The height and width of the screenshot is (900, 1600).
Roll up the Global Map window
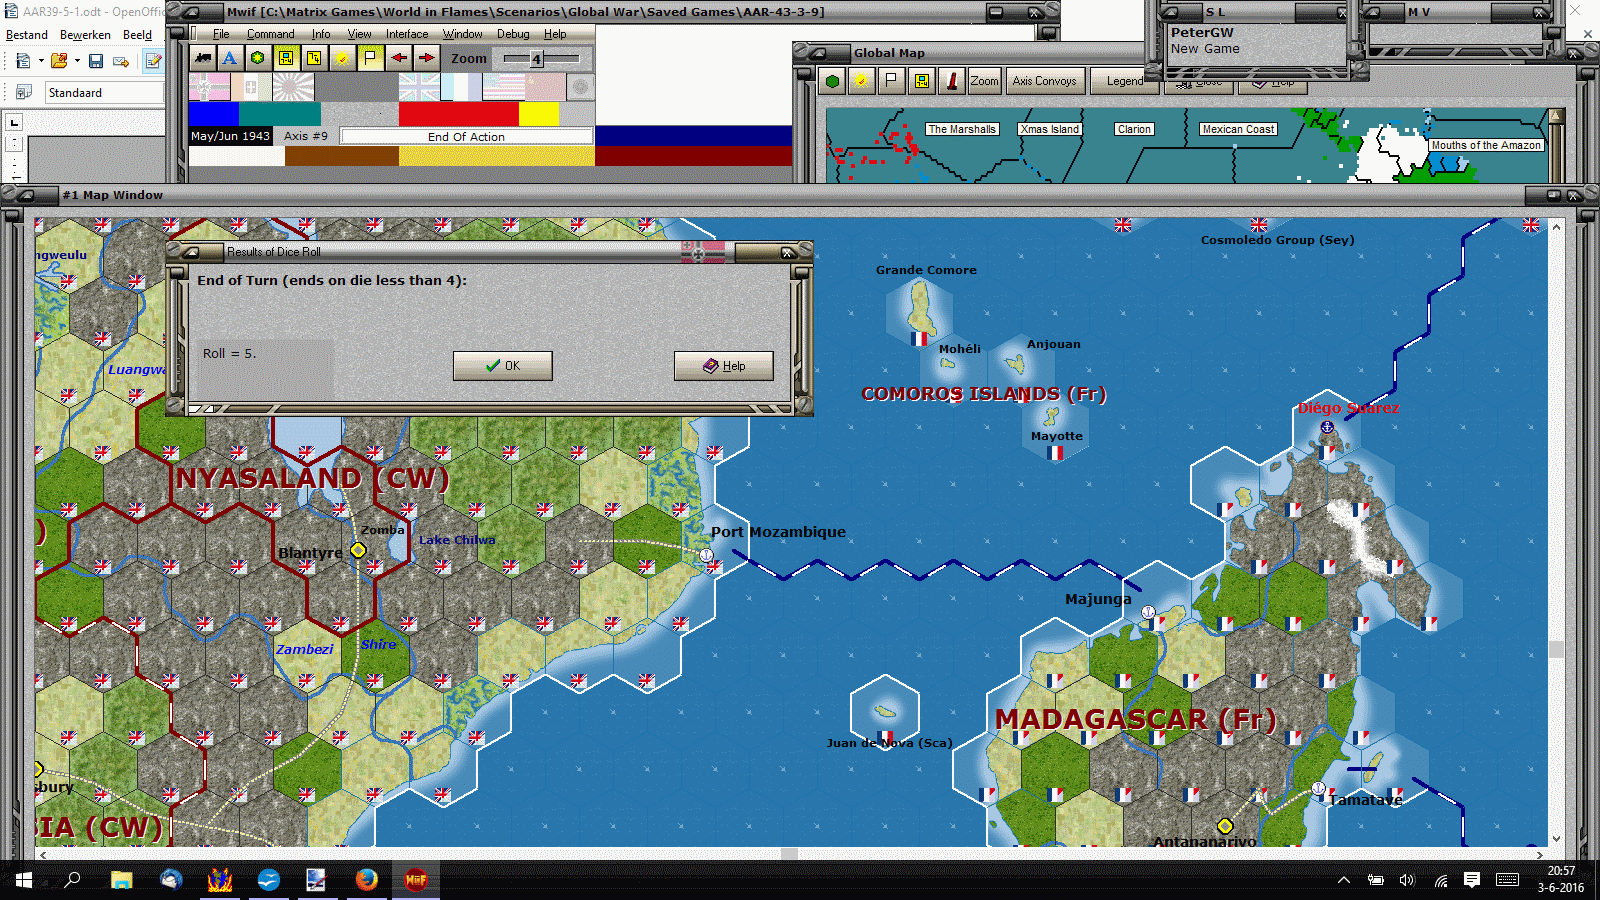[x=817, y=53]
